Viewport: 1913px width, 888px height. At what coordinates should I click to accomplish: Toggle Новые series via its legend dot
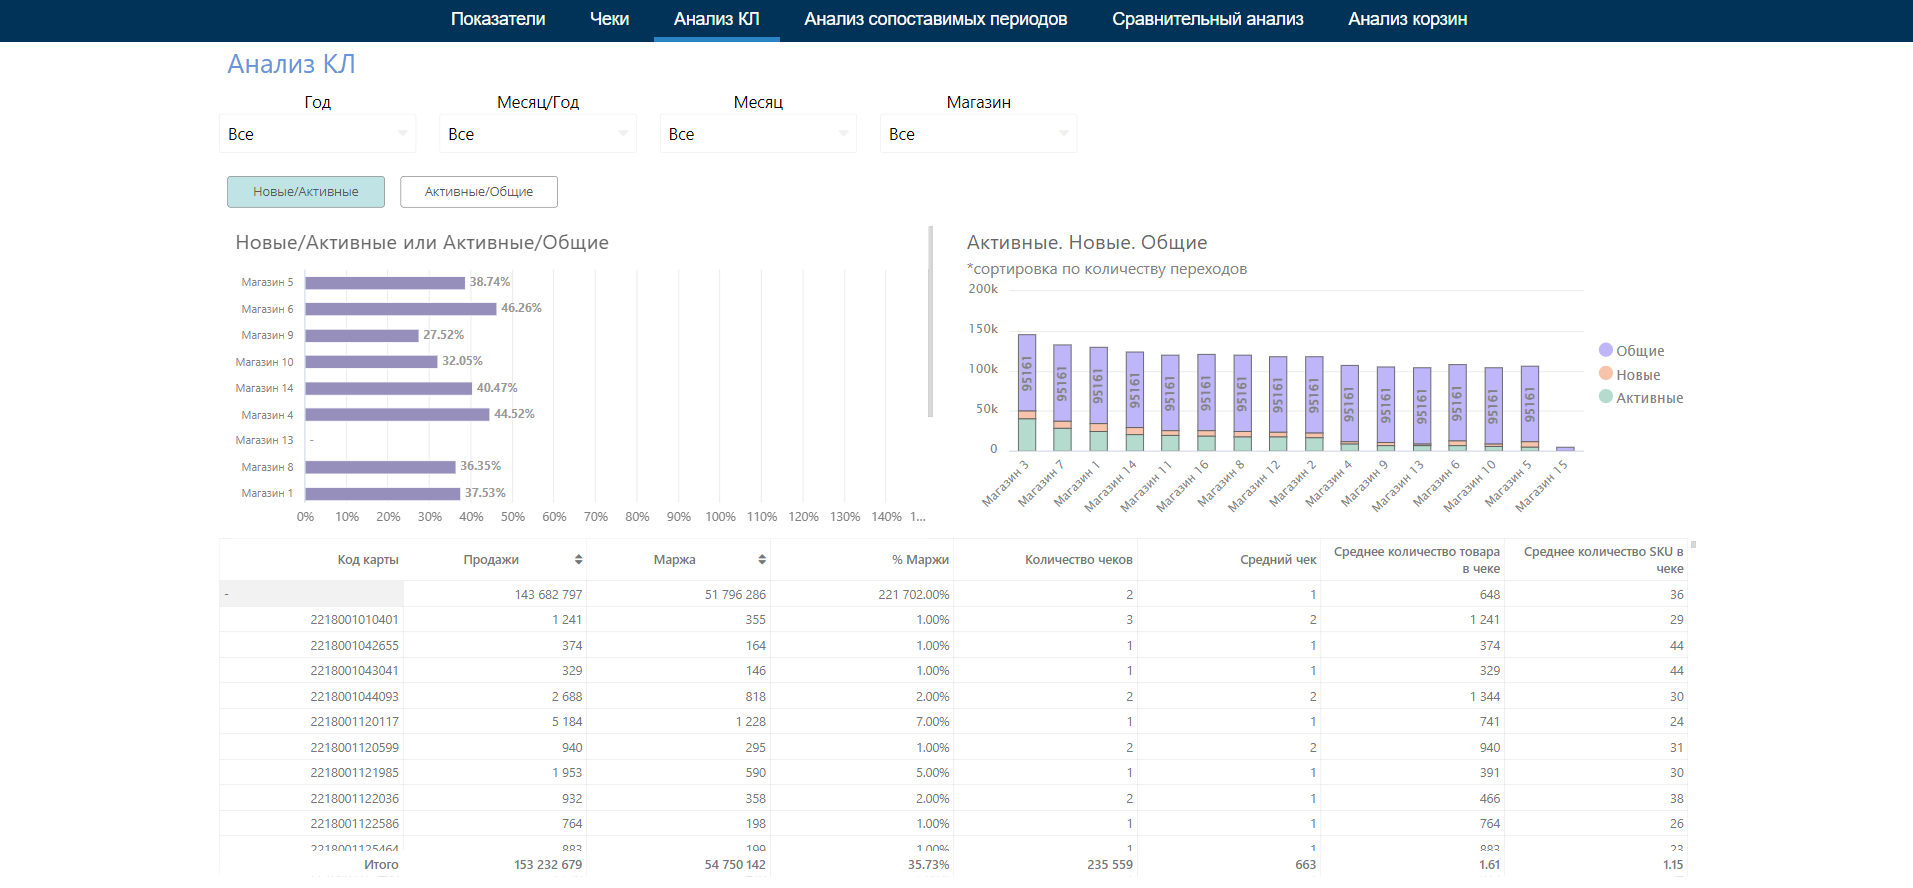[1606, 374]
